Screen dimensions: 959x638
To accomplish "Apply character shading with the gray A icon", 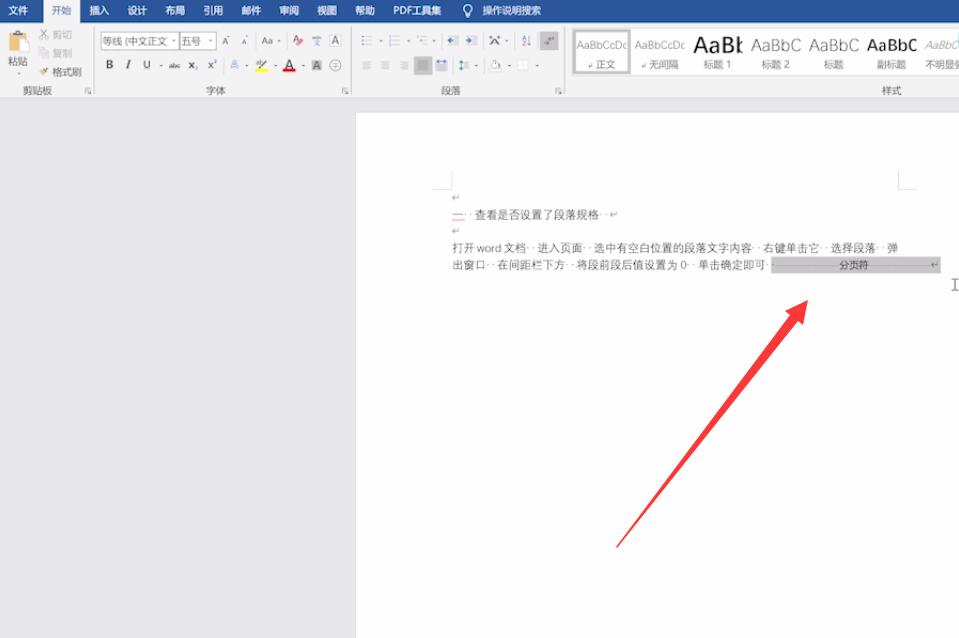I will pos(317,65).
